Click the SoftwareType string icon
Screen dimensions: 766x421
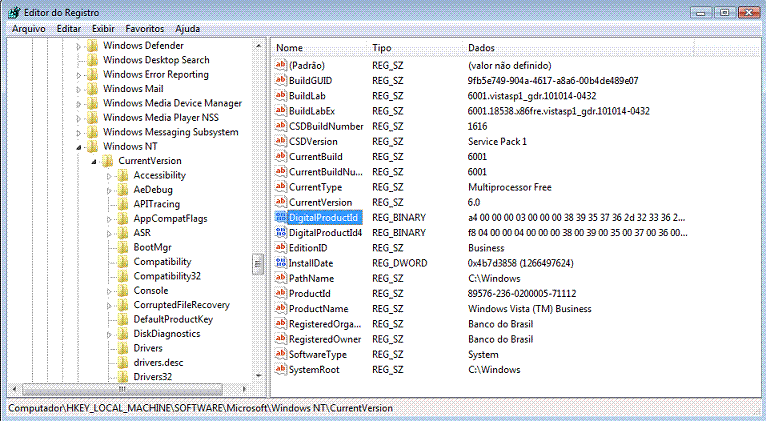coord(280,354)
